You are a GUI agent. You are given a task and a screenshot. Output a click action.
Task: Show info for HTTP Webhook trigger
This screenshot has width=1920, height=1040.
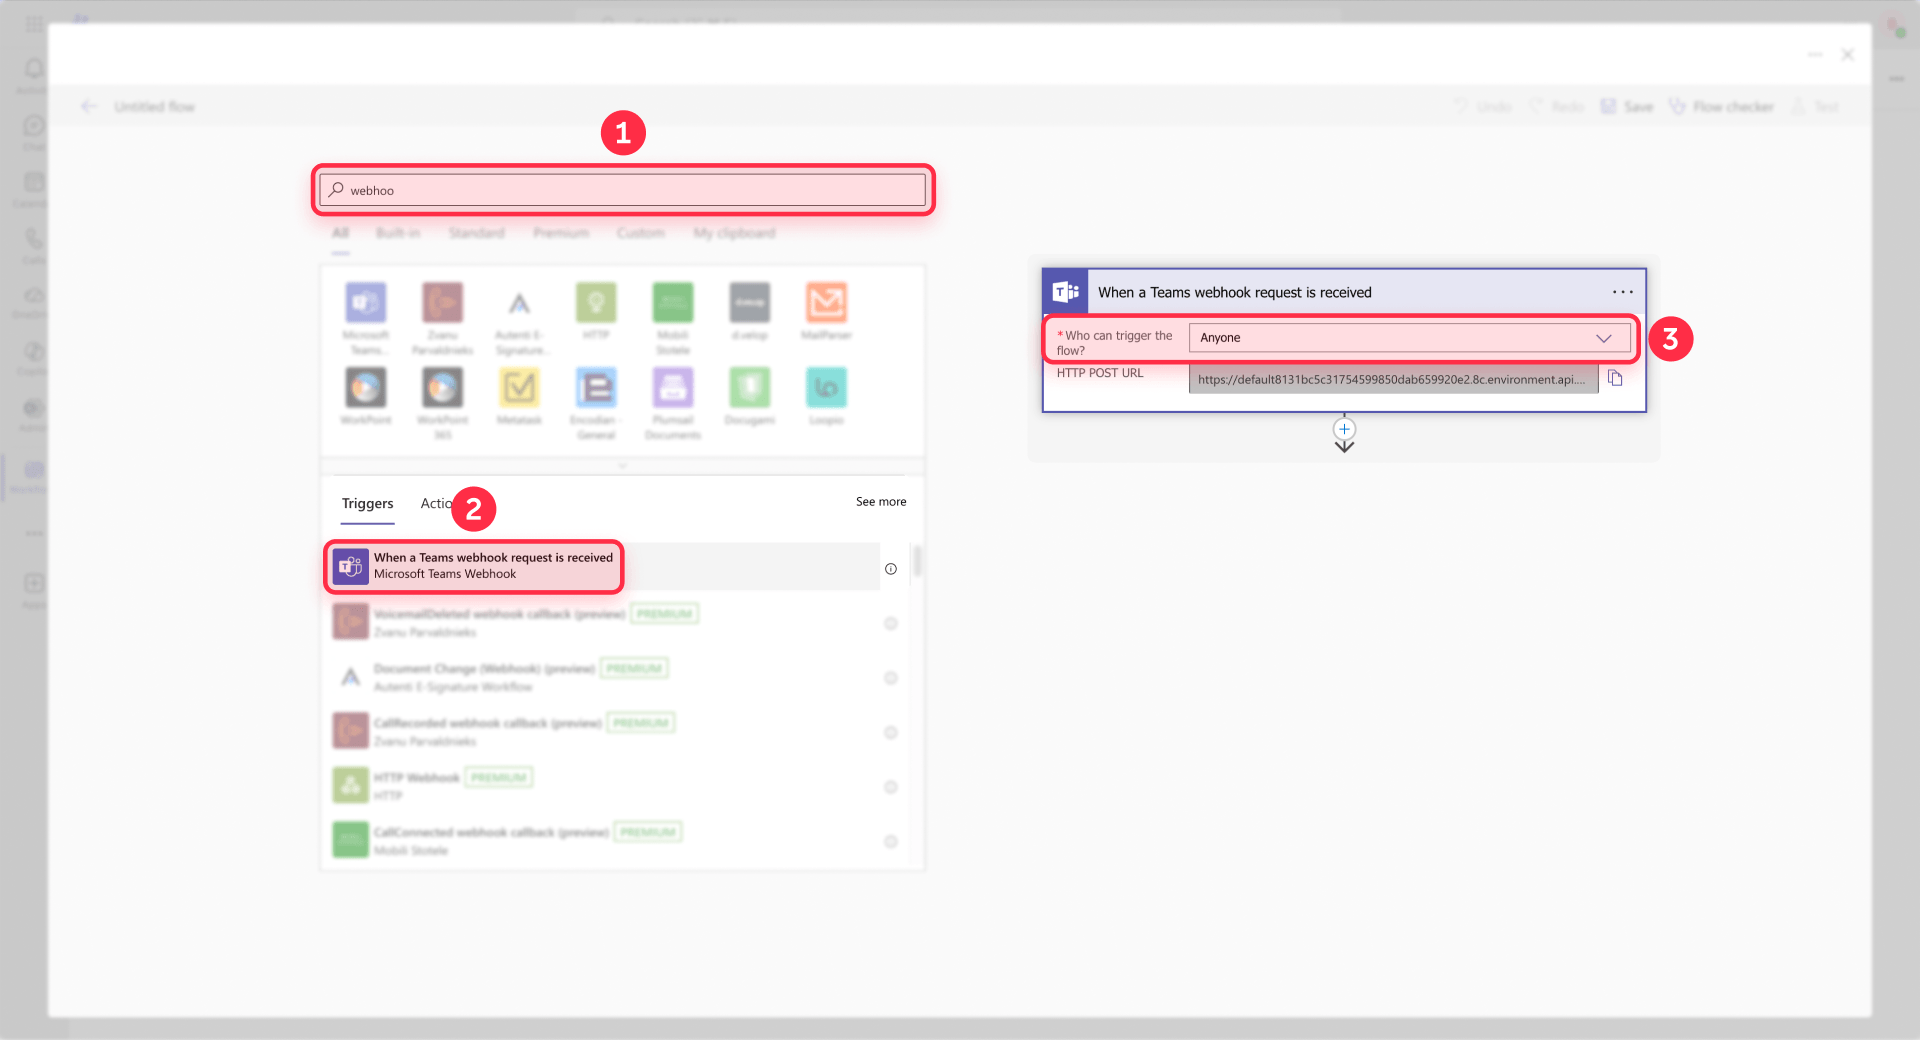coord(891,787)
